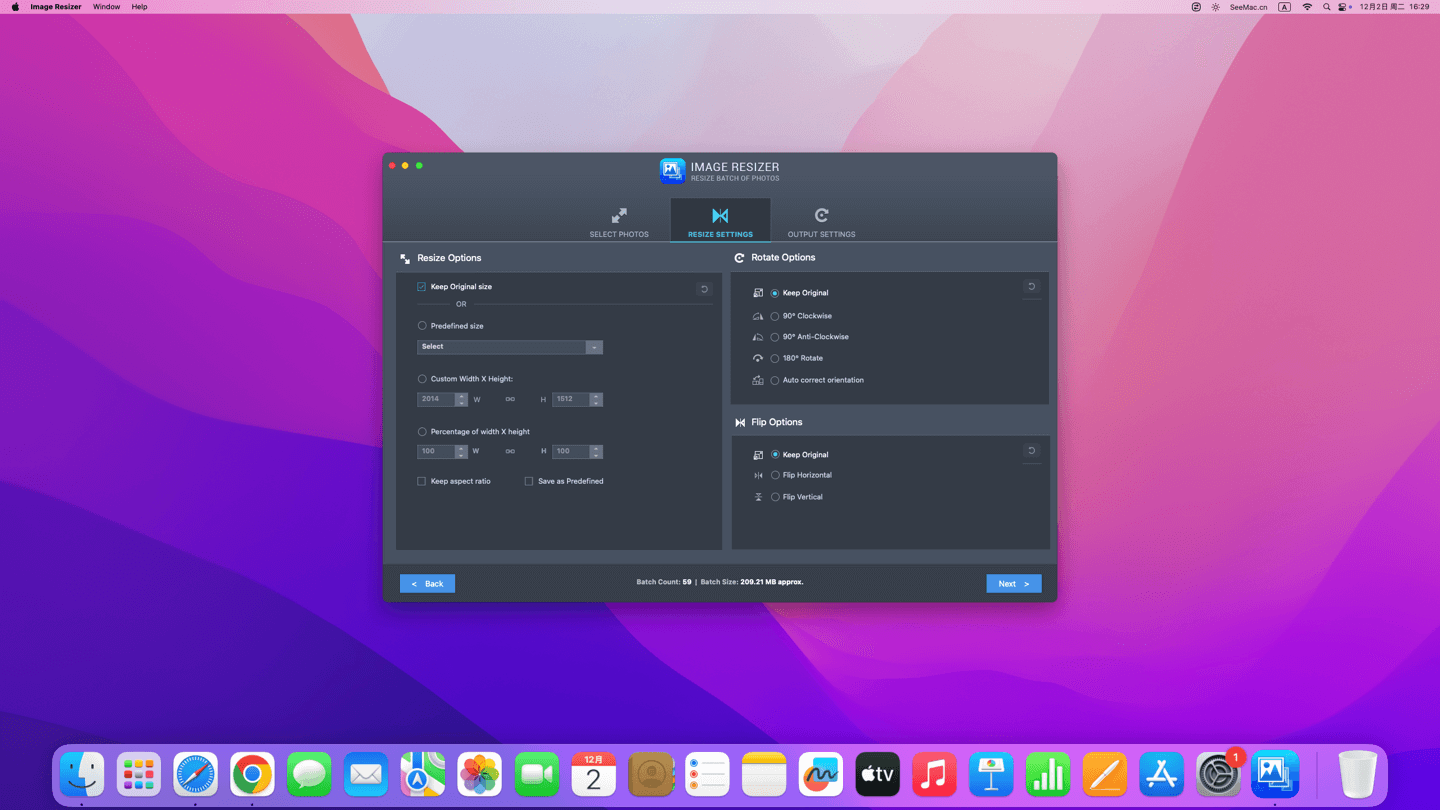
Task: Click the Rotate Options reset icon
Action: click(x=1031, y=287)
